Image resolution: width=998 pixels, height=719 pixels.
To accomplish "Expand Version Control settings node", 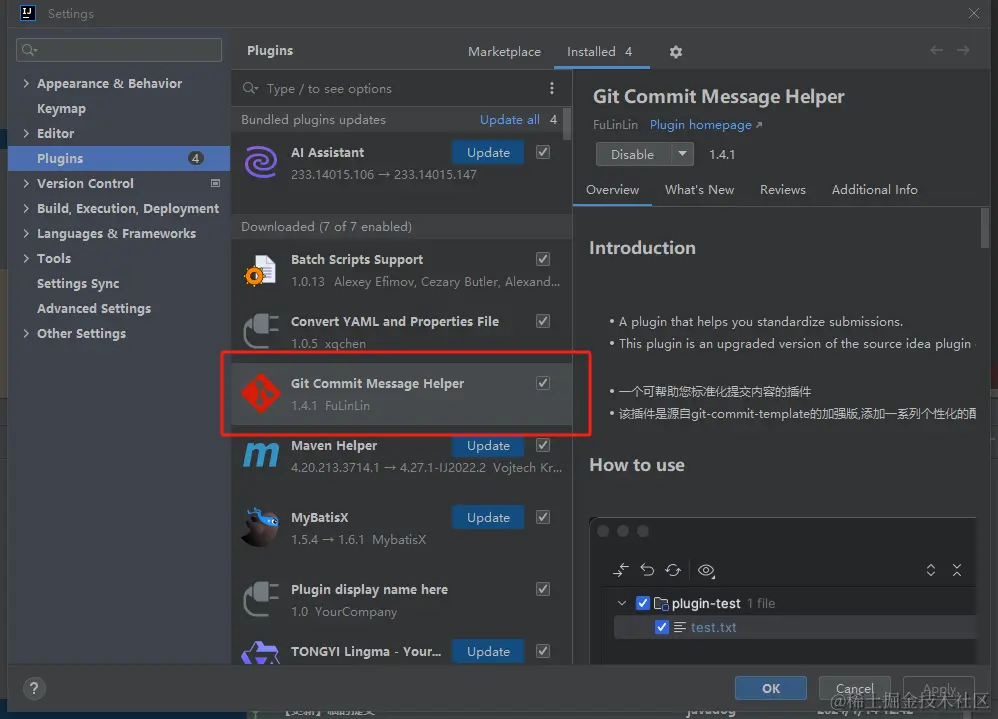I will [x=26, y=183].
